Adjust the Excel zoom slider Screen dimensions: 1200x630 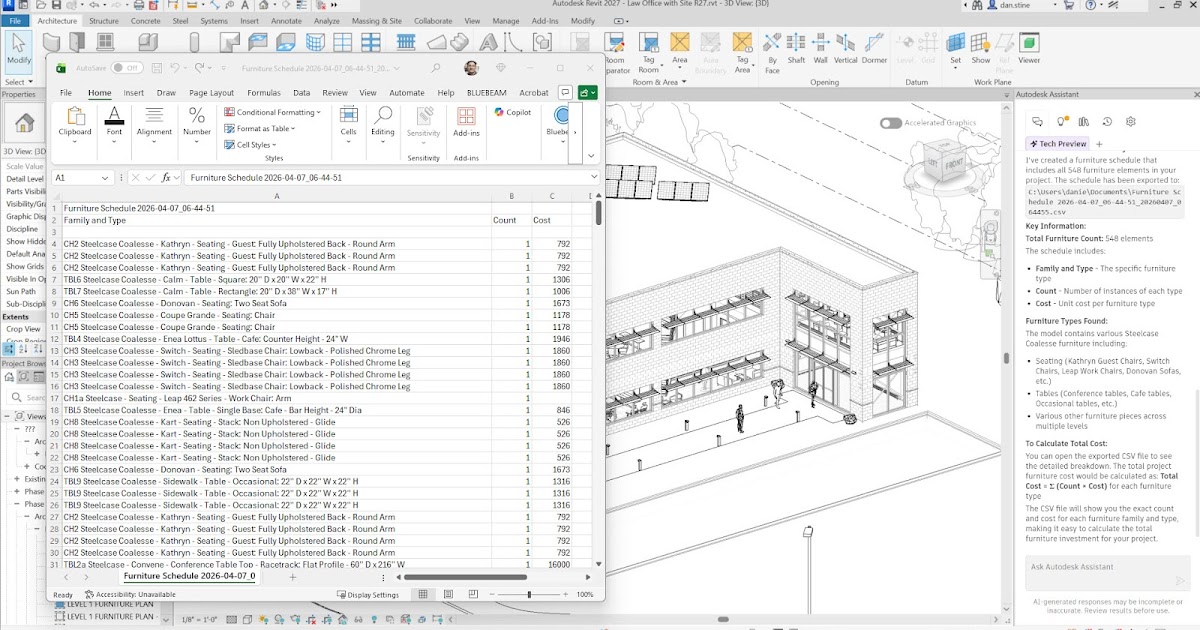(529, 594)
